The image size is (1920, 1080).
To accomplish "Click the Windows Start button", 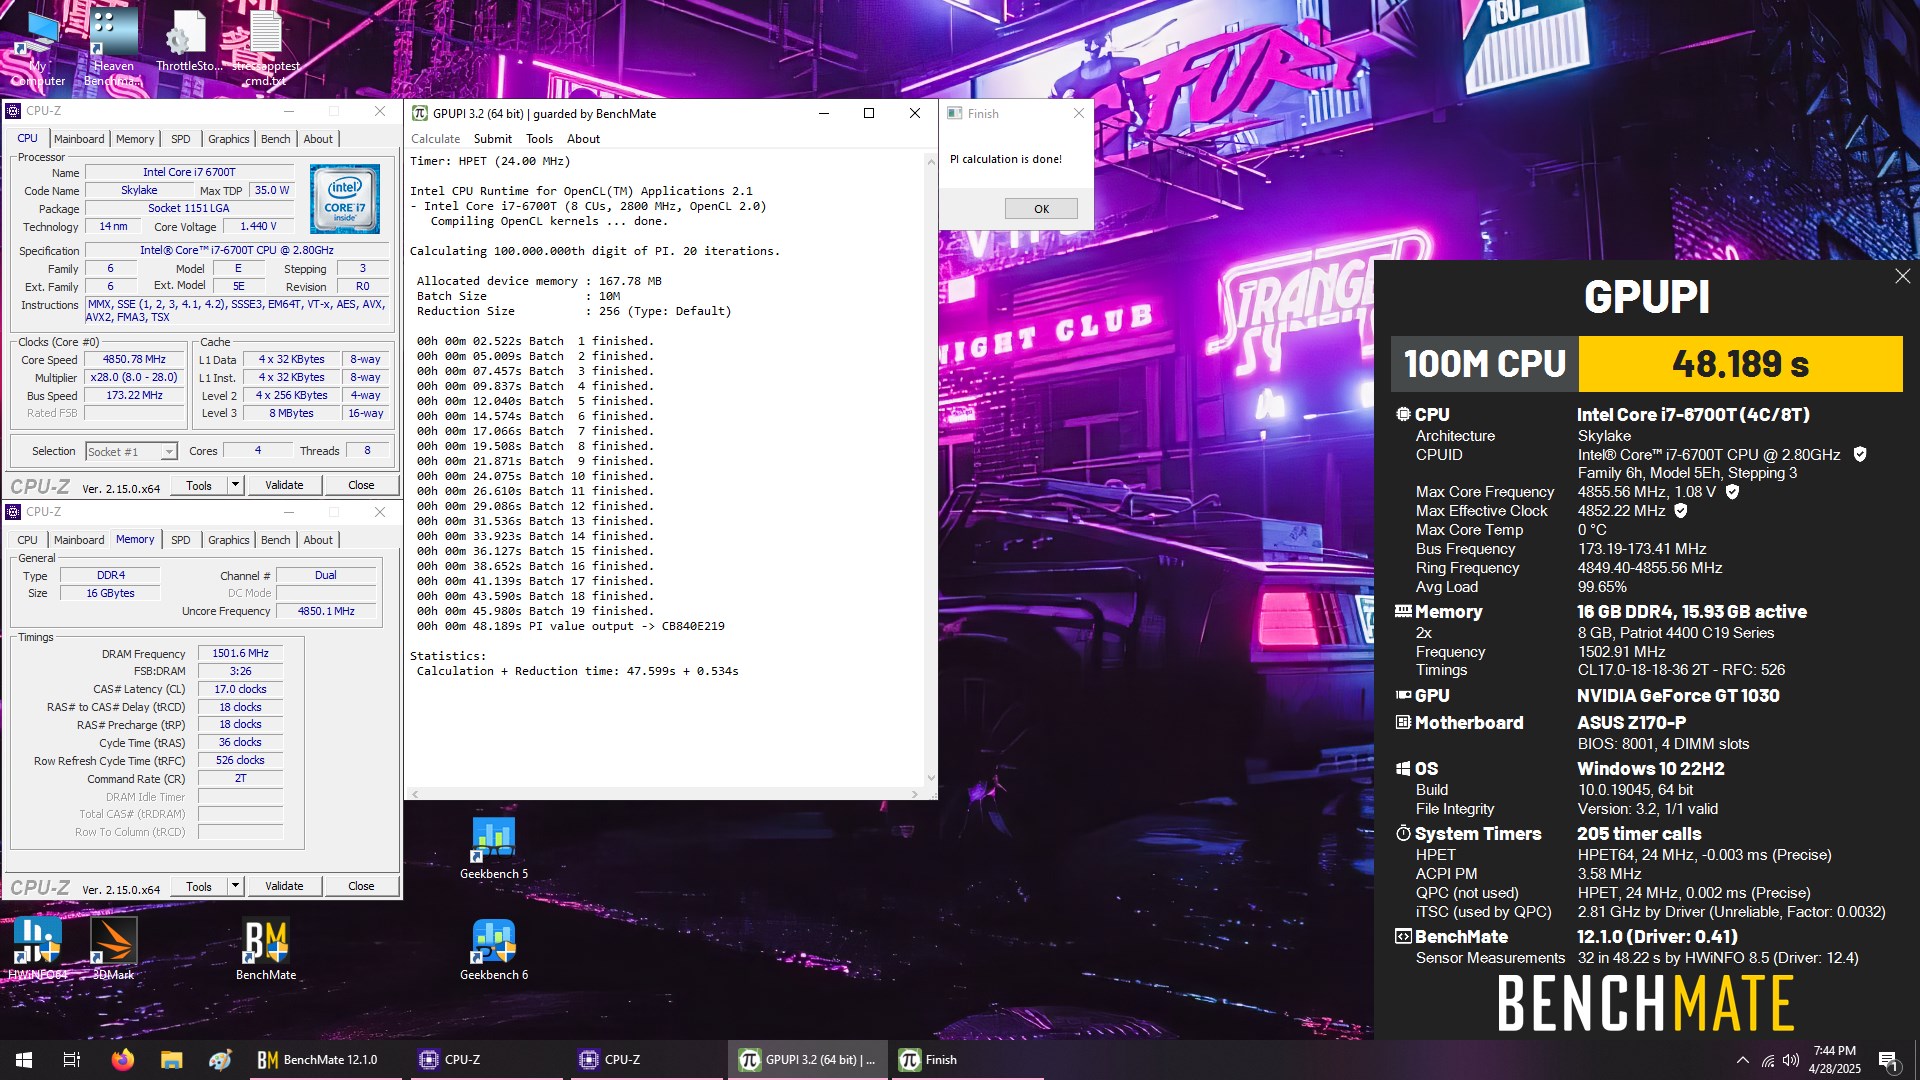I will tap(24, 1060).
